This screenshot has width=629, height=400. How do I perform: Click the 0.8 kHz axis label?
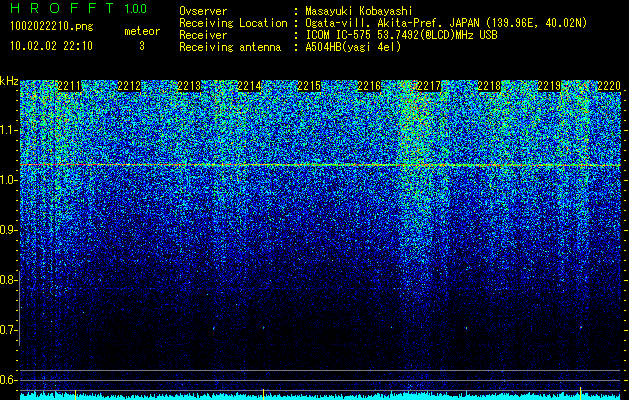point(8,280)
